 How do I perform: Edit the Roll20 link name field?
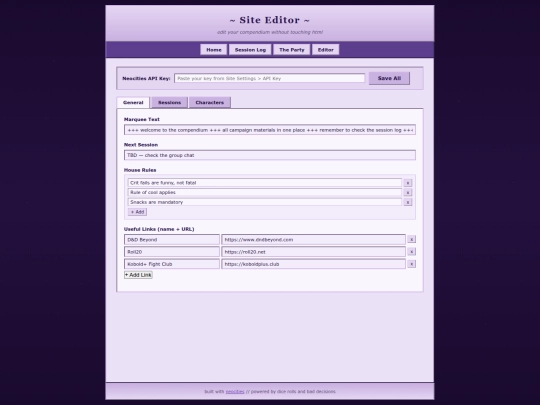[172, 252]
